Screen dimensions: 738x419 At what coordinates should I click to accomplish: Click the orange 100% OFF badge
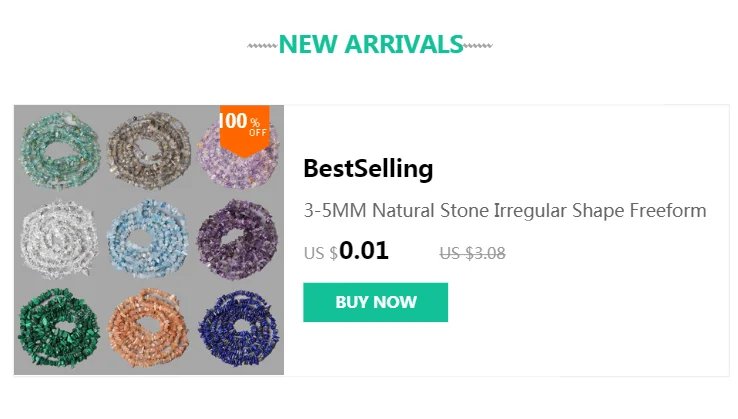point(244,128)
